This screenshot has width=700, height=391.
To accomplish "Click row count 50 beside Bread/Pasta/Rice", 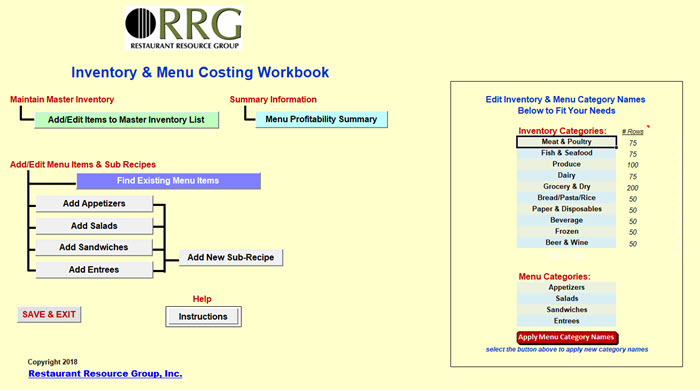I will tap(633, 199).
